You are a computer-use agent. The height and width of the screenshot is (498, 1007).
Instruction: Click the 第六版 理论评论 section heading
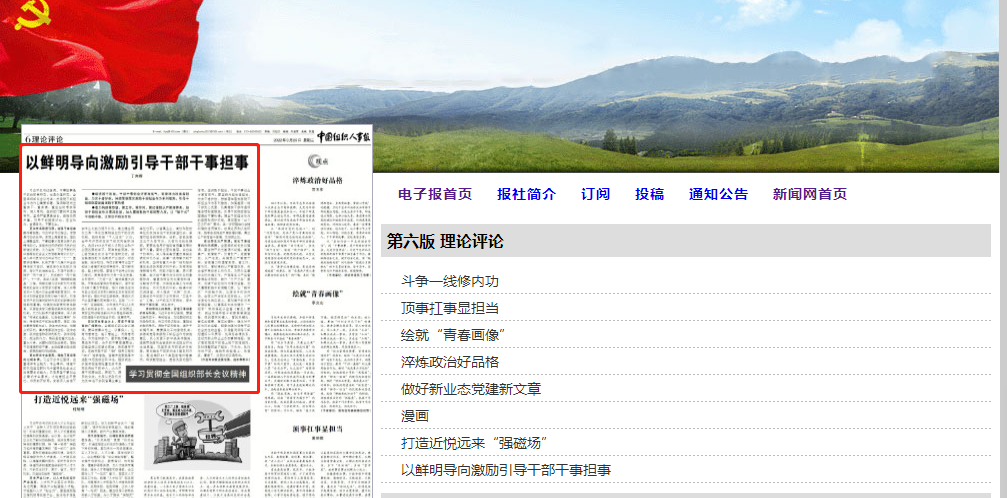pyautogui.click(x=445, y=242)
